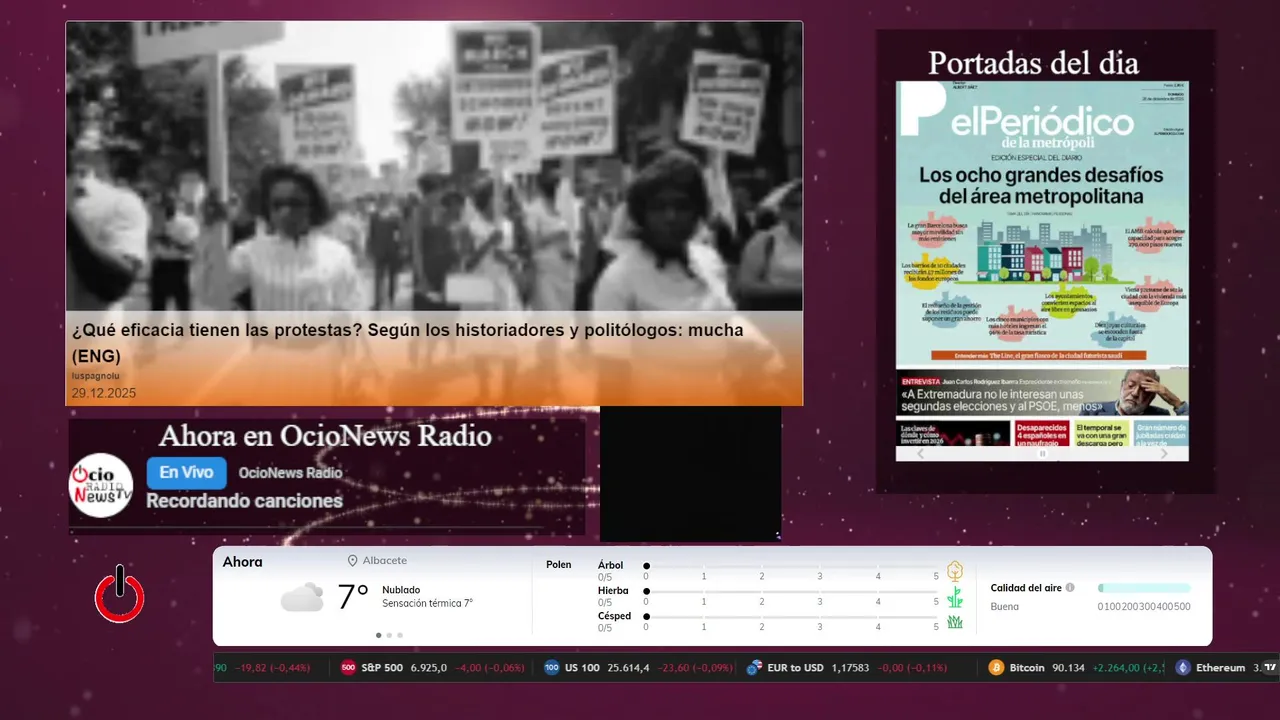
Task: Pause the Portadas del dia slideshow
Action: pyautogui.click(x=1042, y=454)
